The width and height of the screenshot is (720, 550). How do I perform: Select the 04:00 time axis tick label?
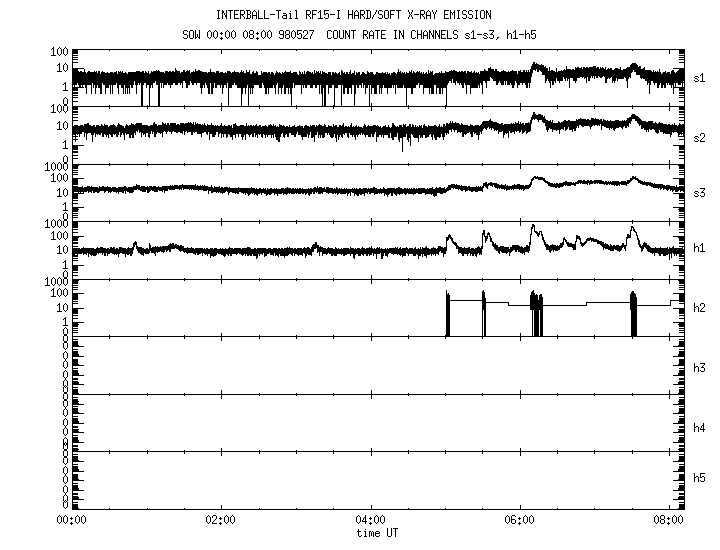click(370, 520)
